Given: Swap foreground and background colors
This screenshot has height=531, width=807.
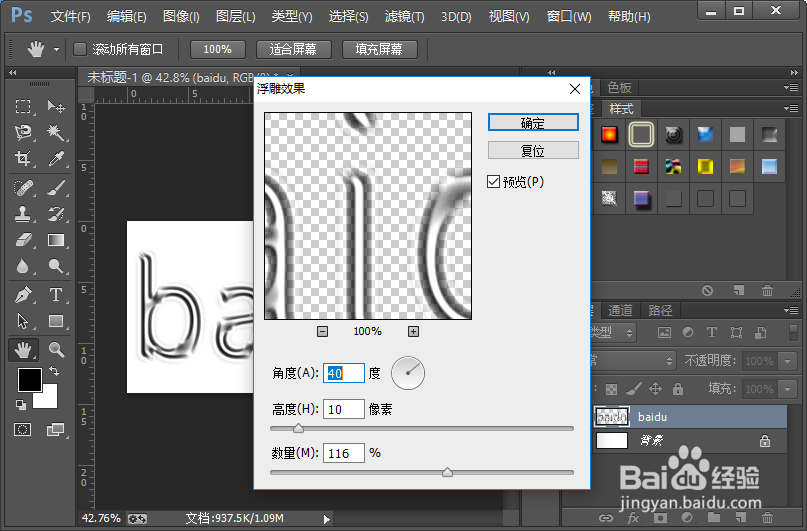Looking at the screenshot, I should 54,371.
